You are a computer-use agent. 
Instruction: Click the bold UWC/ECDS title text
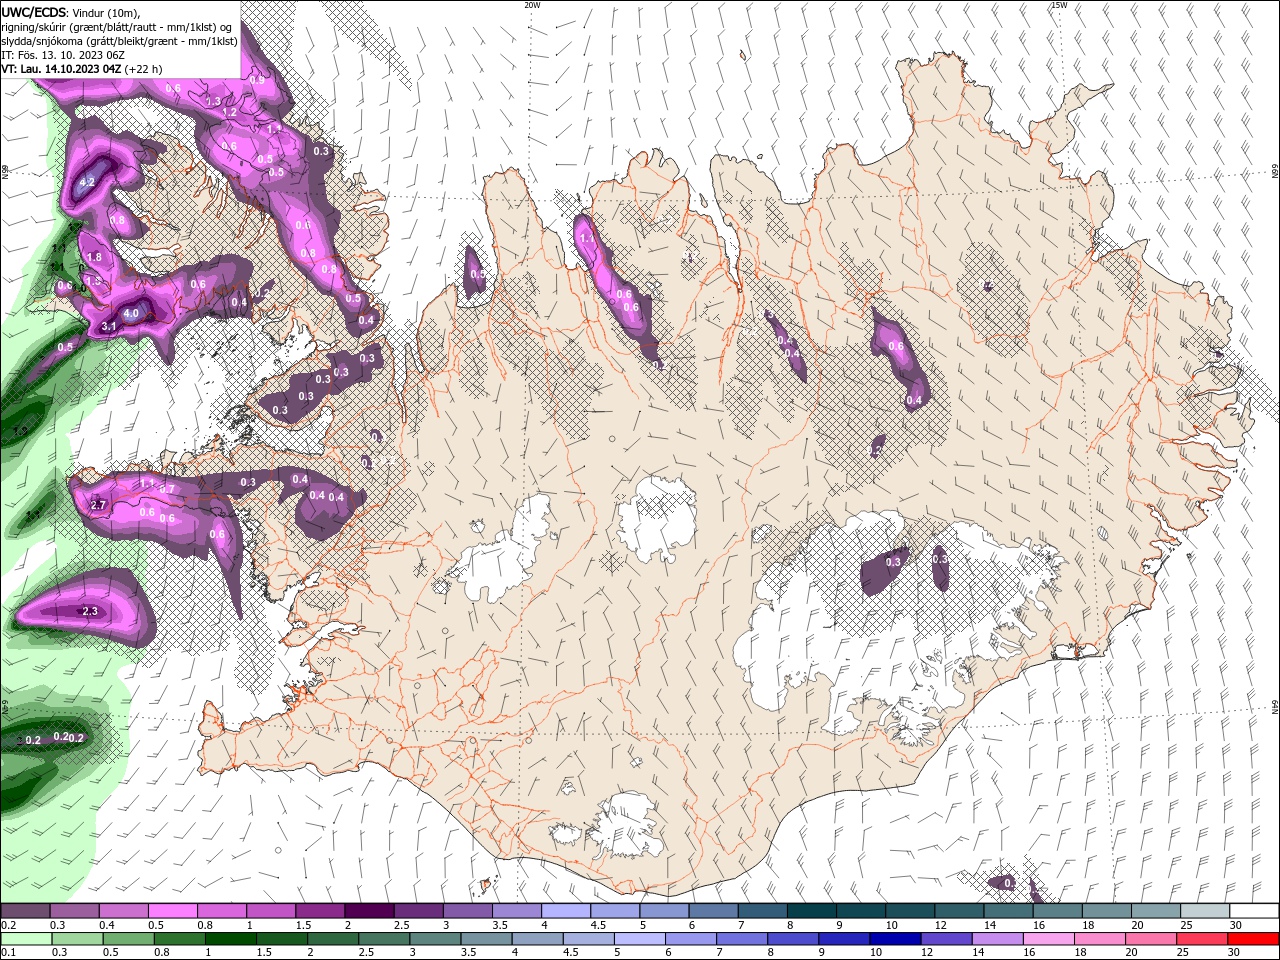[x=35, y=12]
